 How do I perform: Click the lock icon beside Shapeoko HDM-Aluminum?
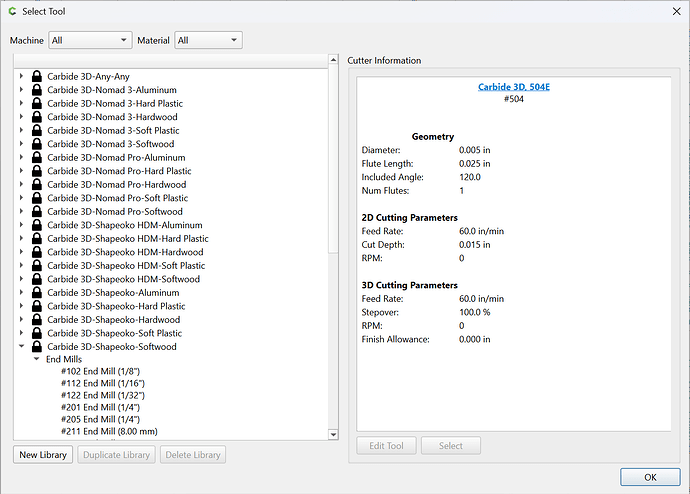tap(37, 225)
